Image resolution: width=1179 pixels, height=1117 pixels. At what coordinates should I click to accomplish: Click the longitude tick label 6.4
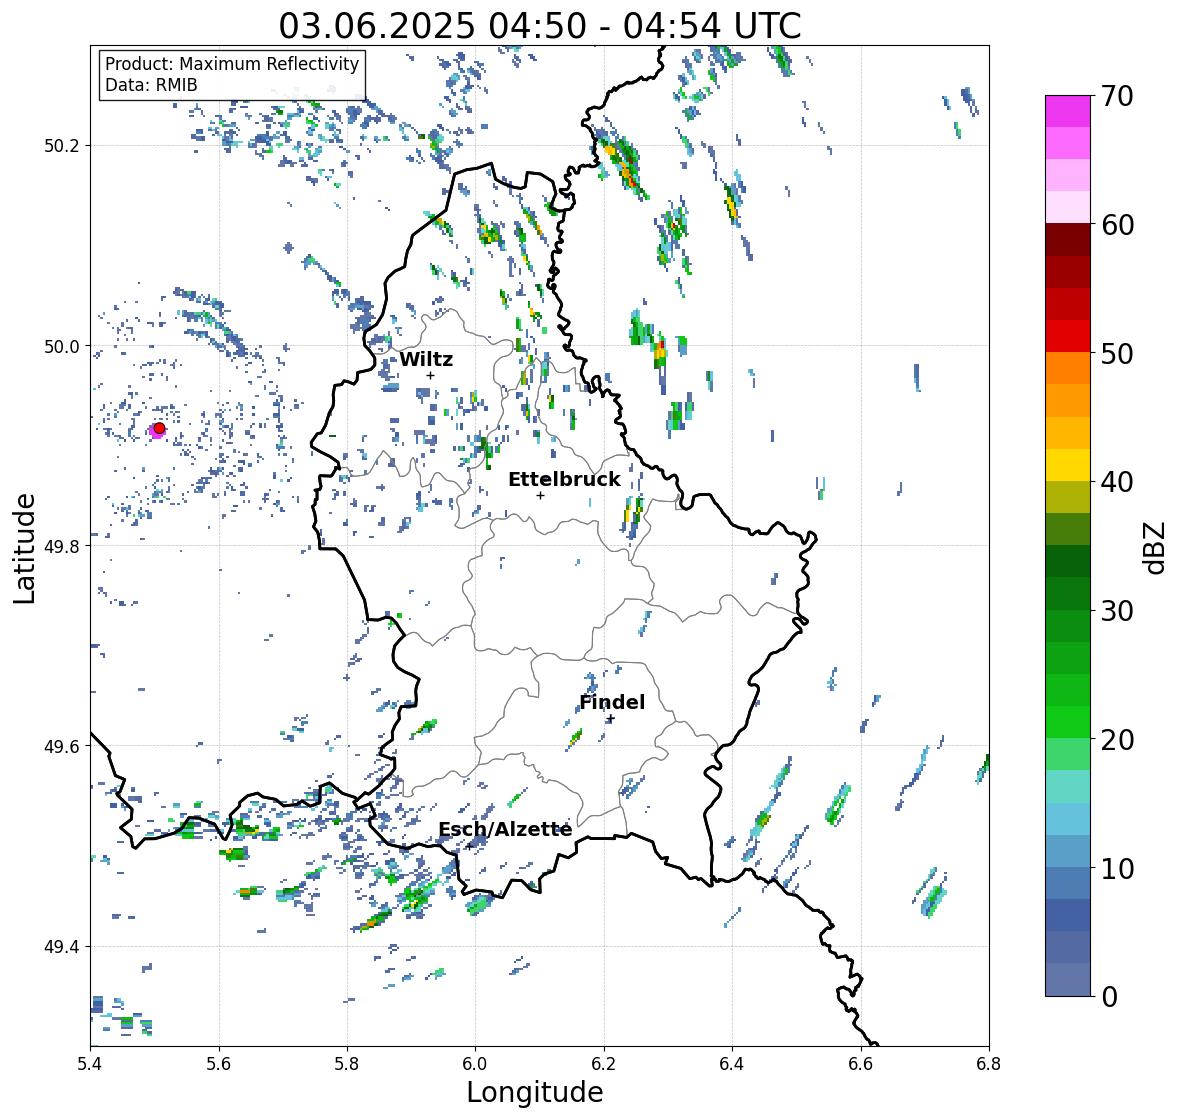(732, 1063)
